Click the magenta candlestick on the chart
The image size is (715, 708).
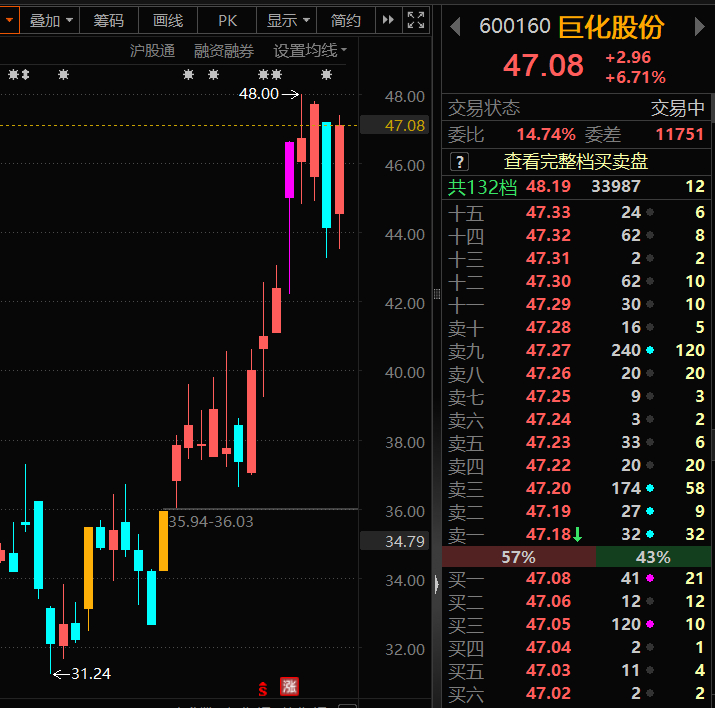tap(290, 170)
